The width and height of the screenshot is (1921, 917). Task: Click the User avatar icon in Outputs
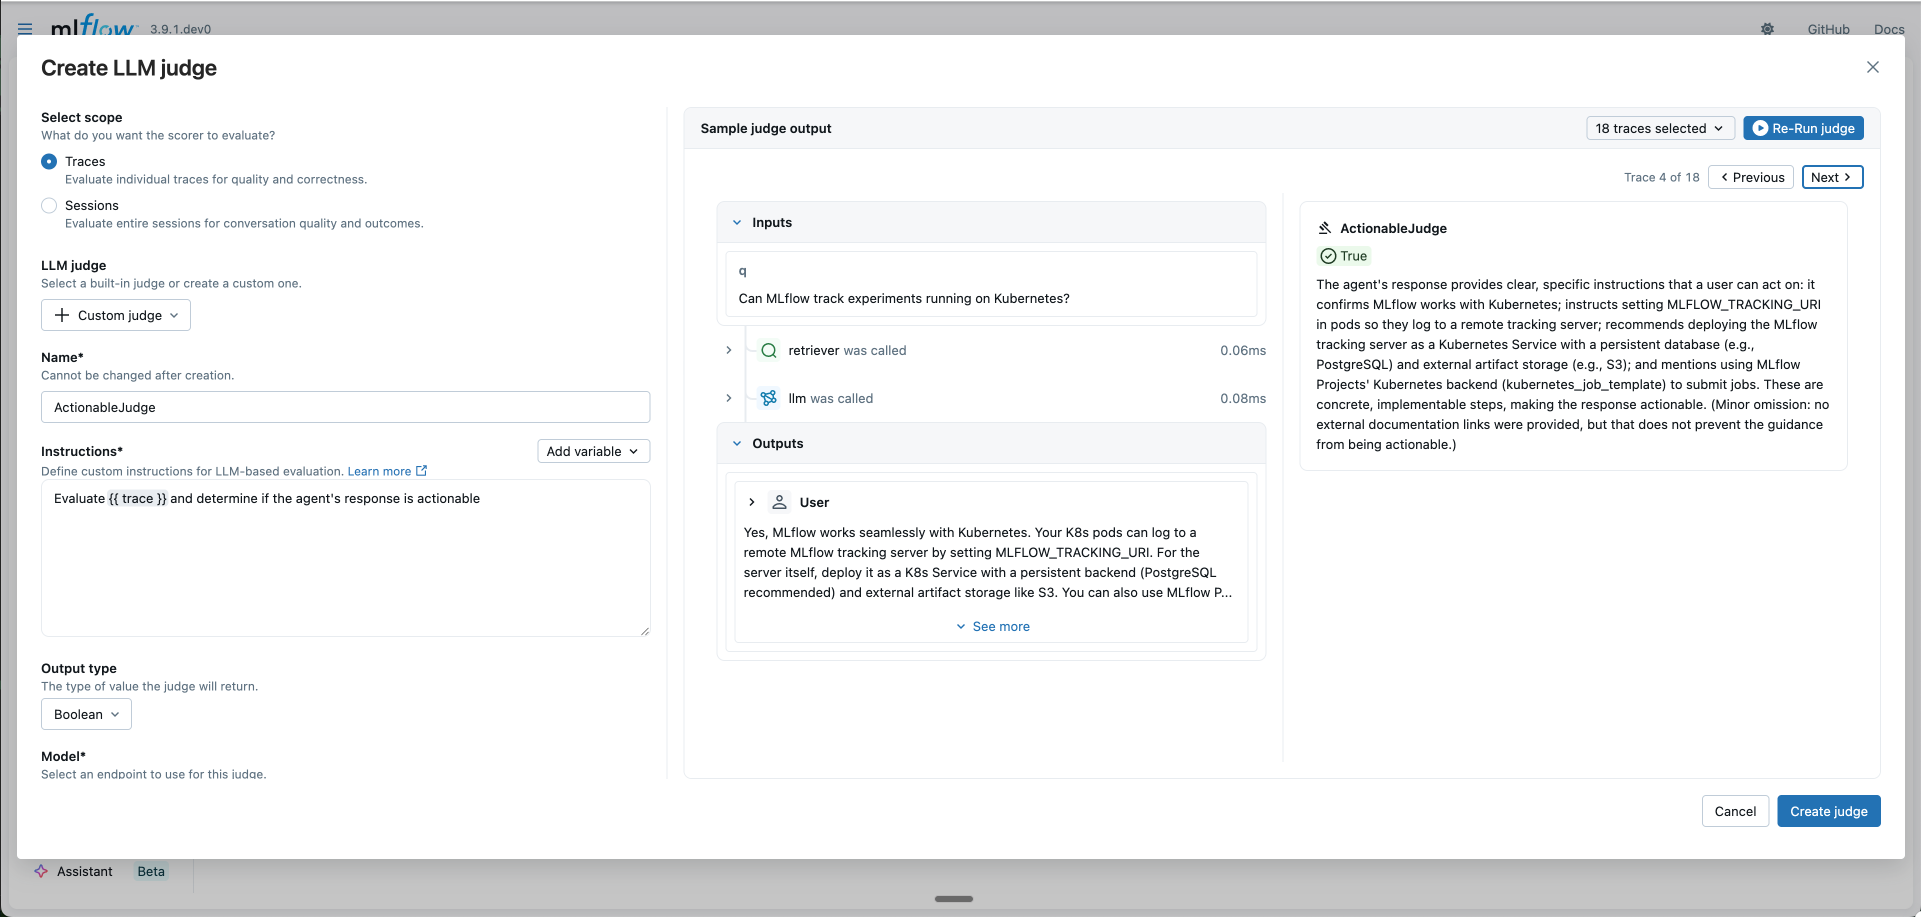pyautogui.click(x=779, y=503)
